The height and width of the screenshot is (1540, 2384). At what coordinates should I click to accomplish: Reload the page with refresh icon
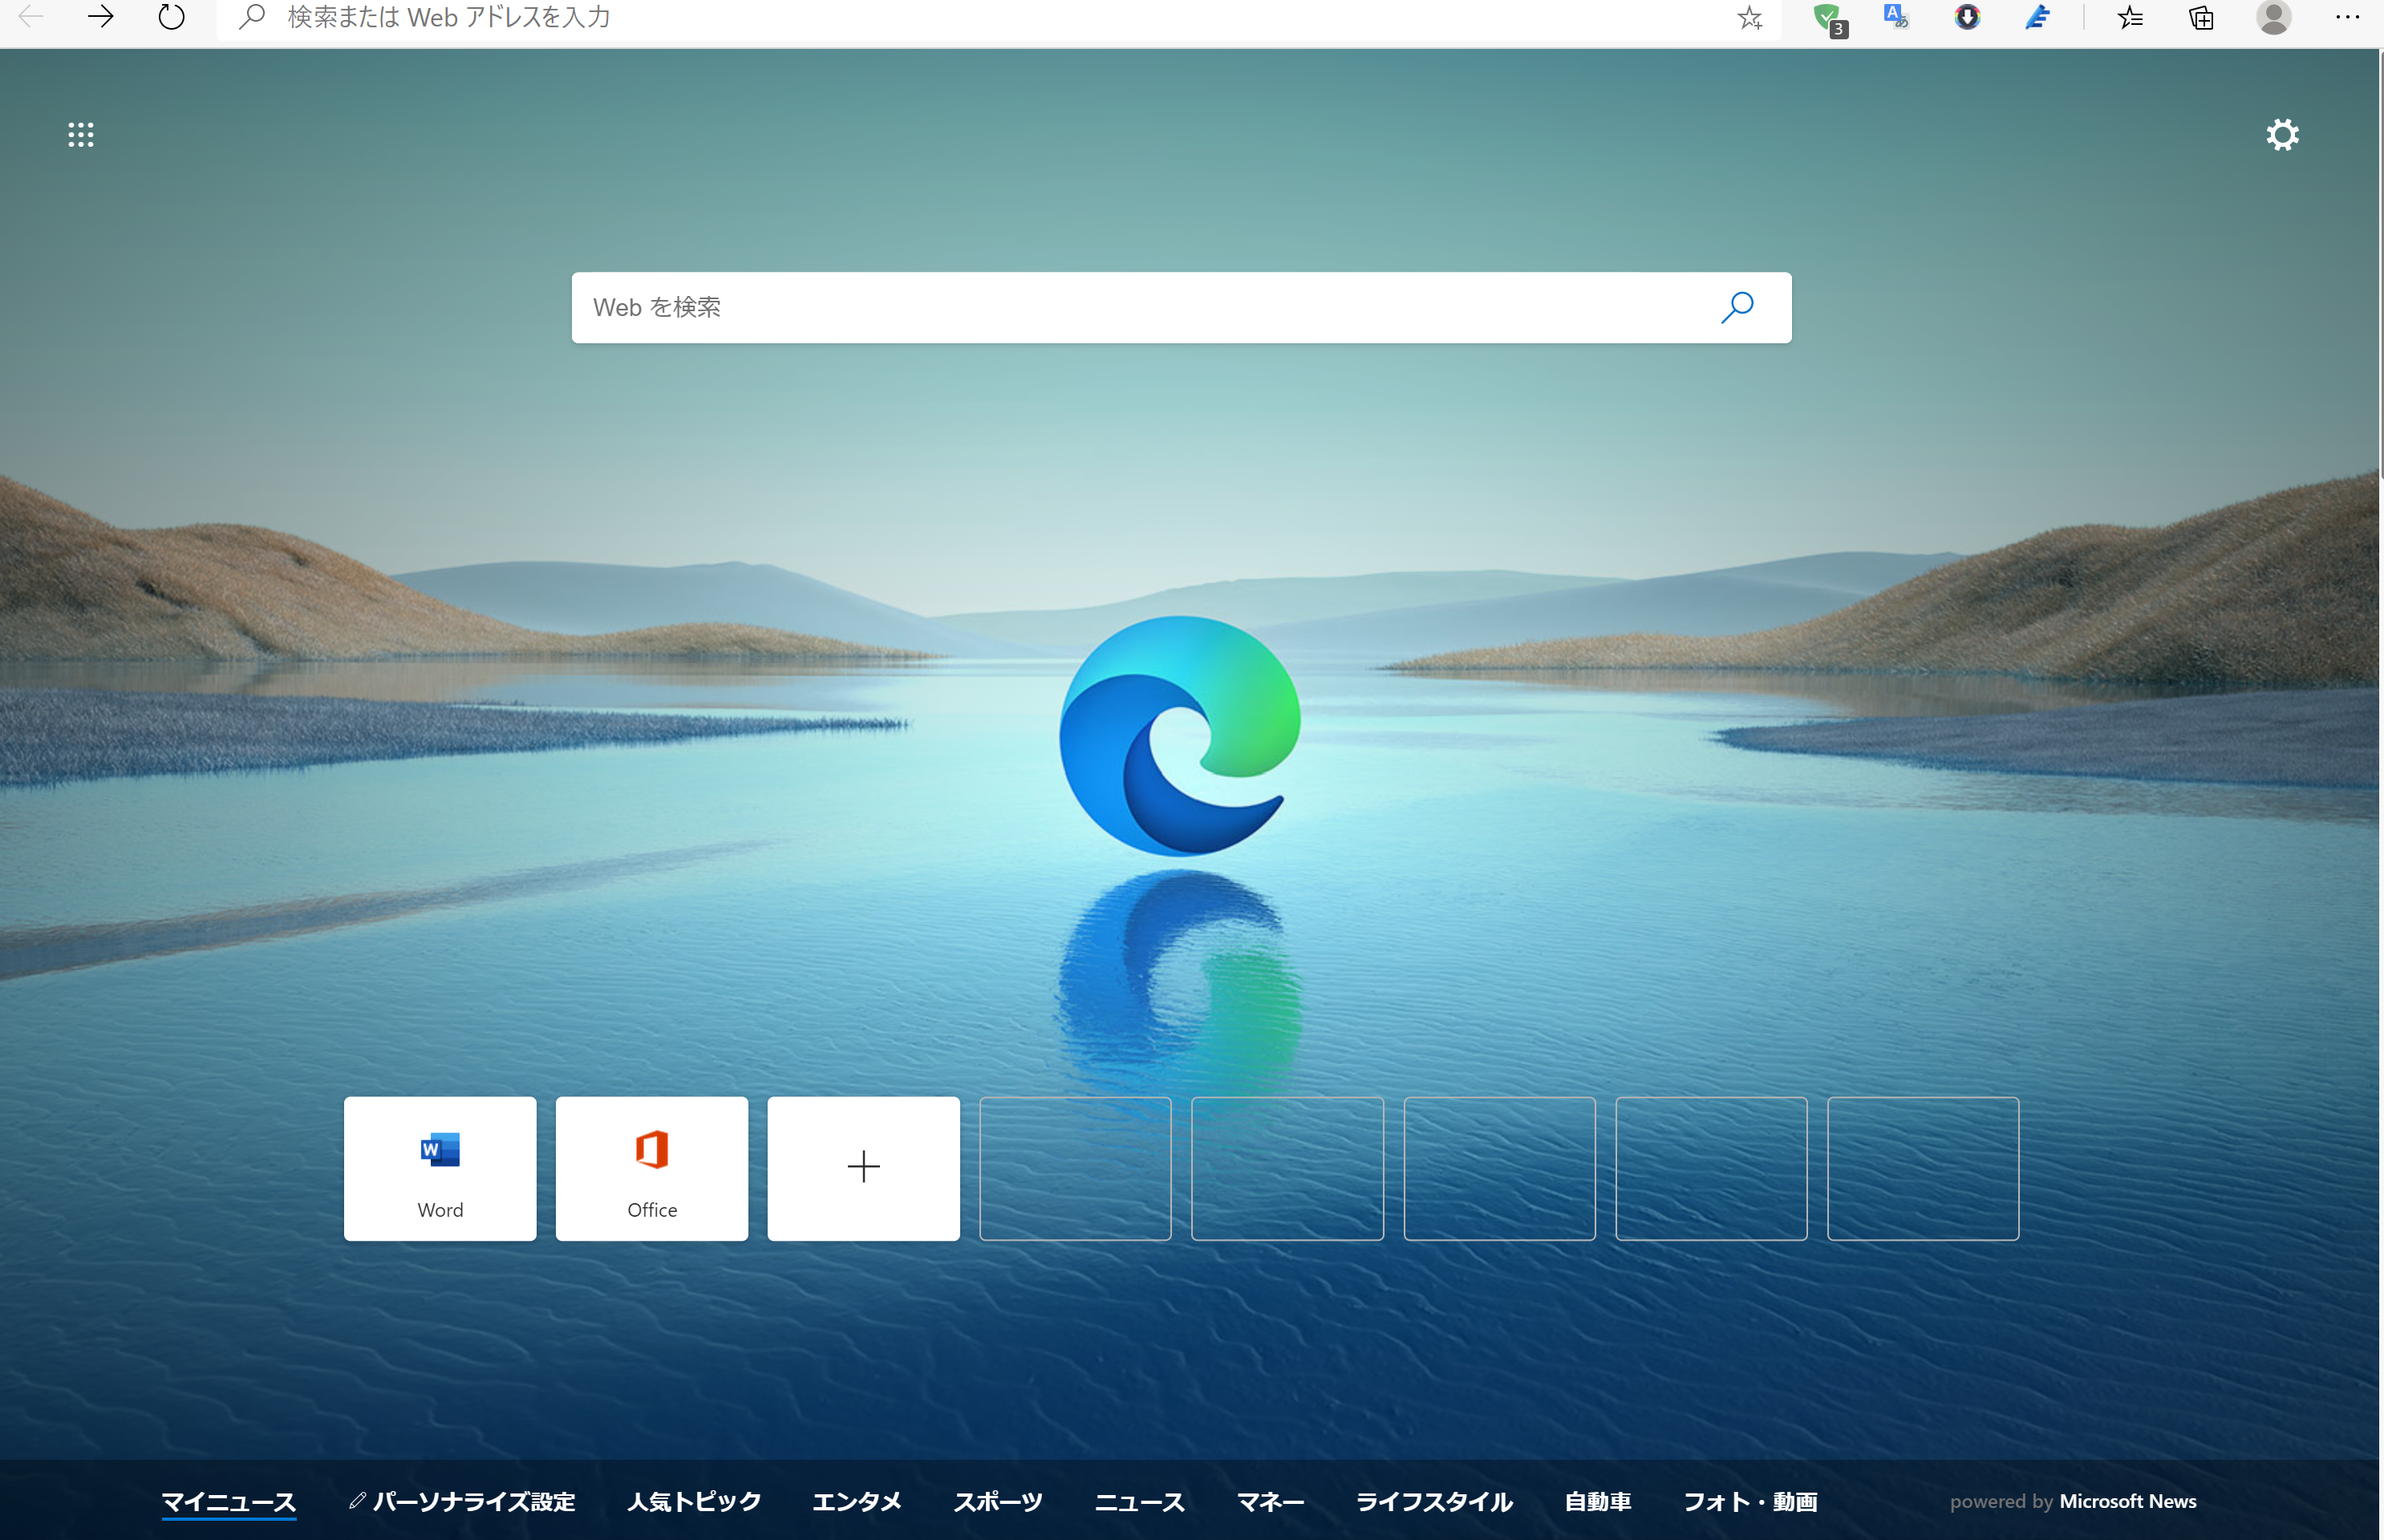[172, 16]
